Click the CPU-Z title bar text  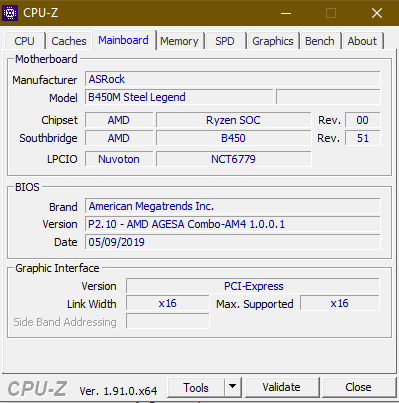[41, 13]
